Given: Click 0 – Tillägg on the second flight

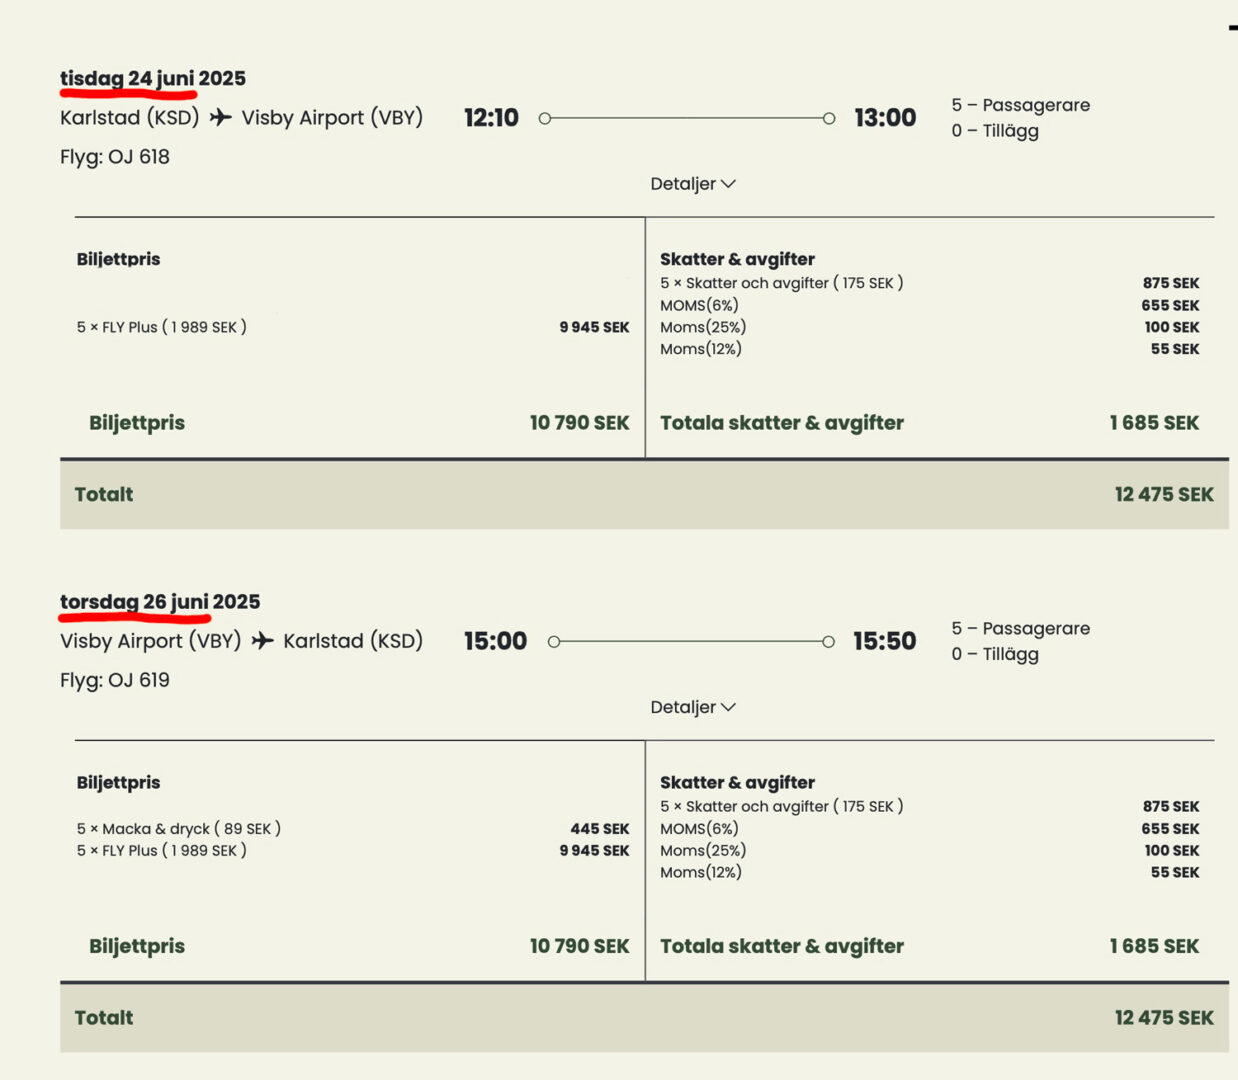Looking at the screenshot, I should (x=995, y=654).
